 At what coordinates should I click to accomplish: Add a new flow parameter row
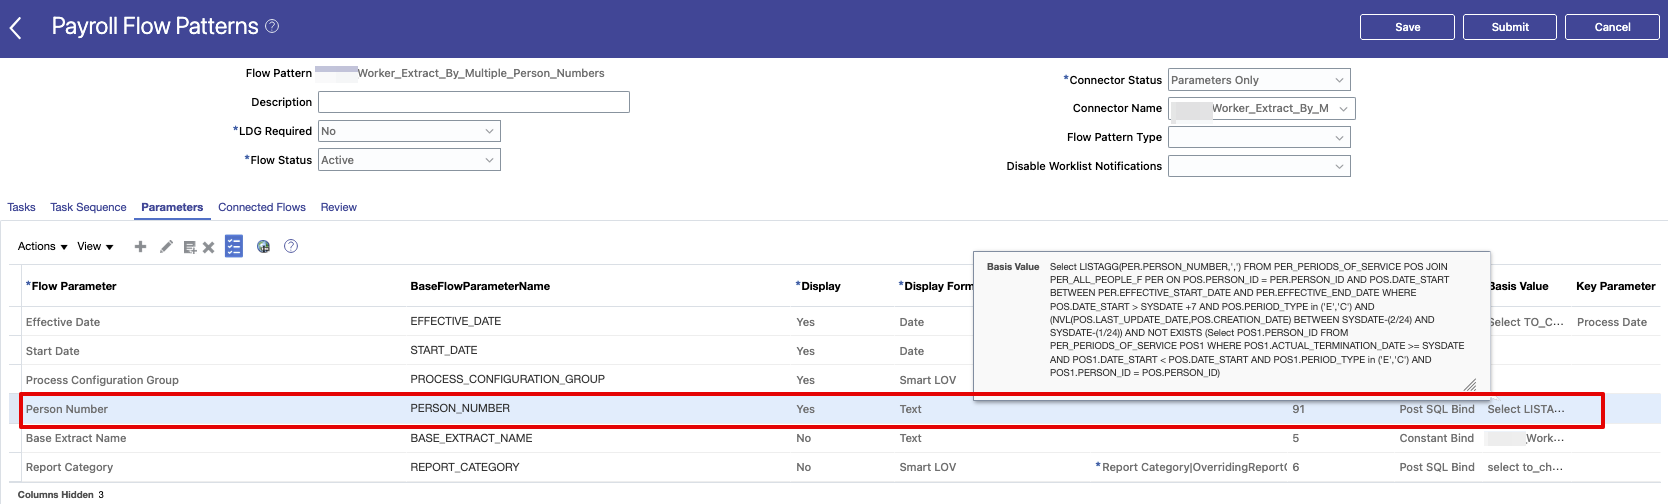click(140, 246)
